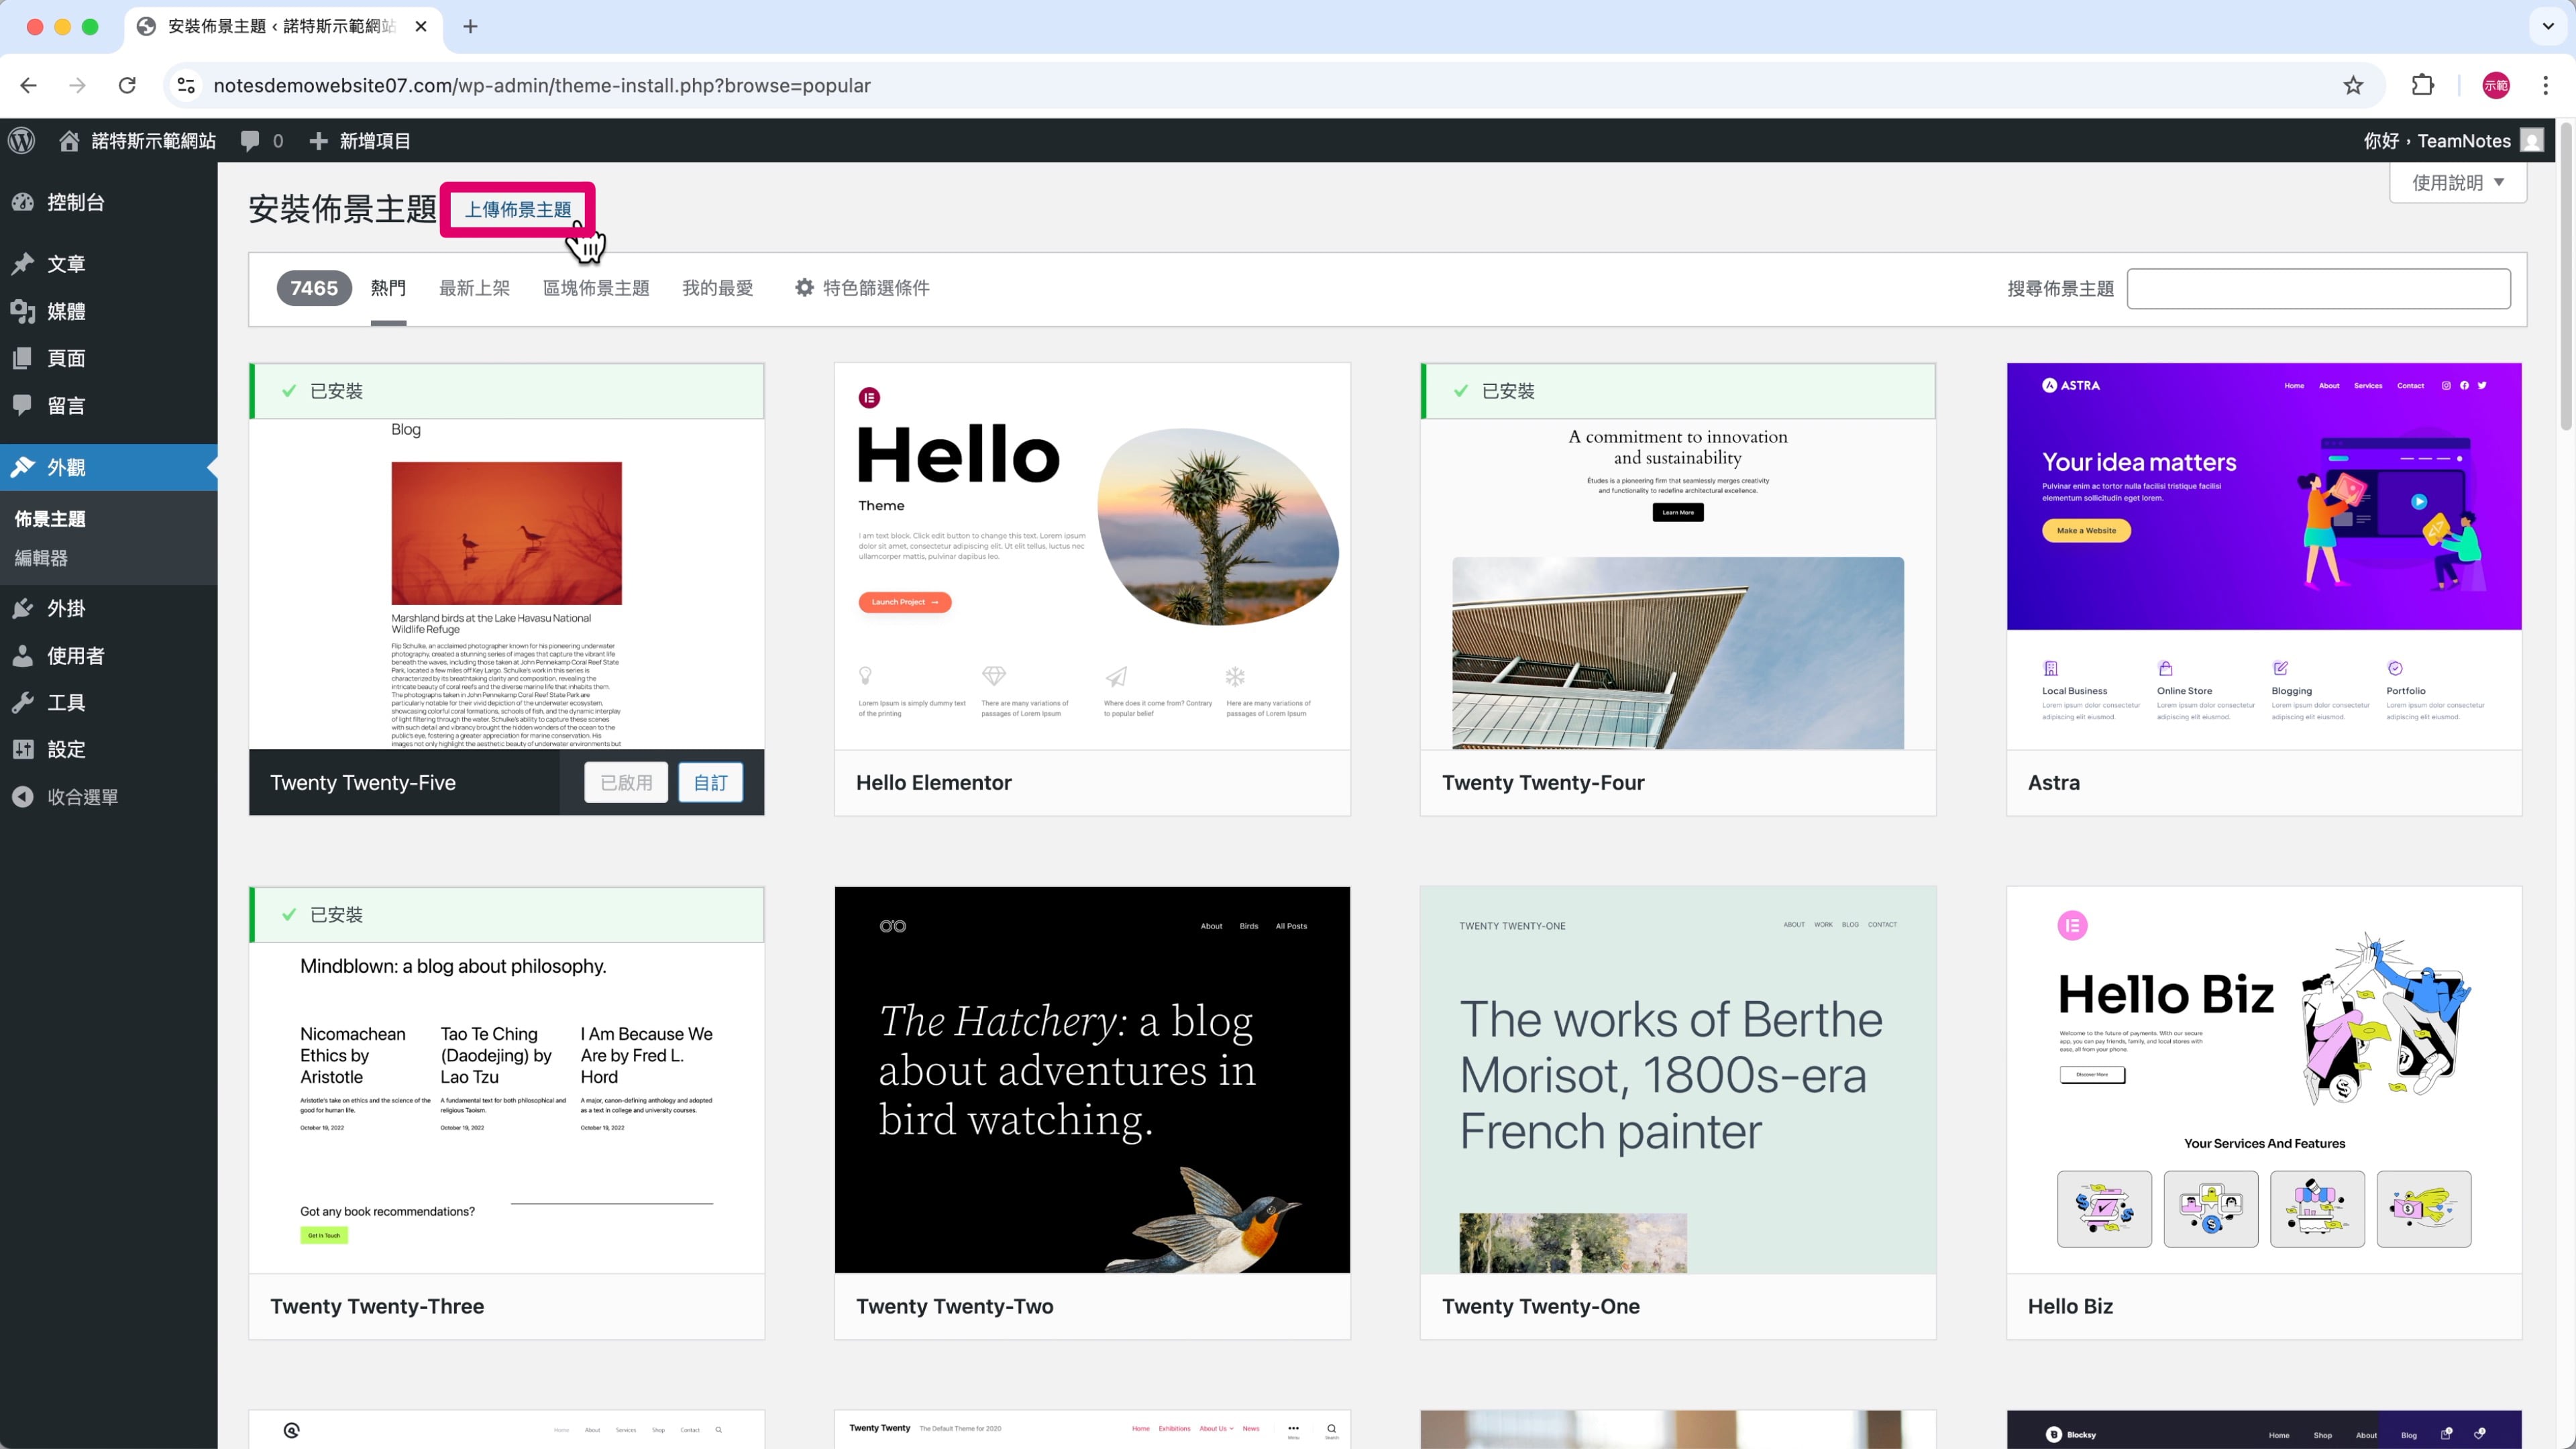
Task: Select the Astra theme thumbnail
Action: (x=2263, y=555)
